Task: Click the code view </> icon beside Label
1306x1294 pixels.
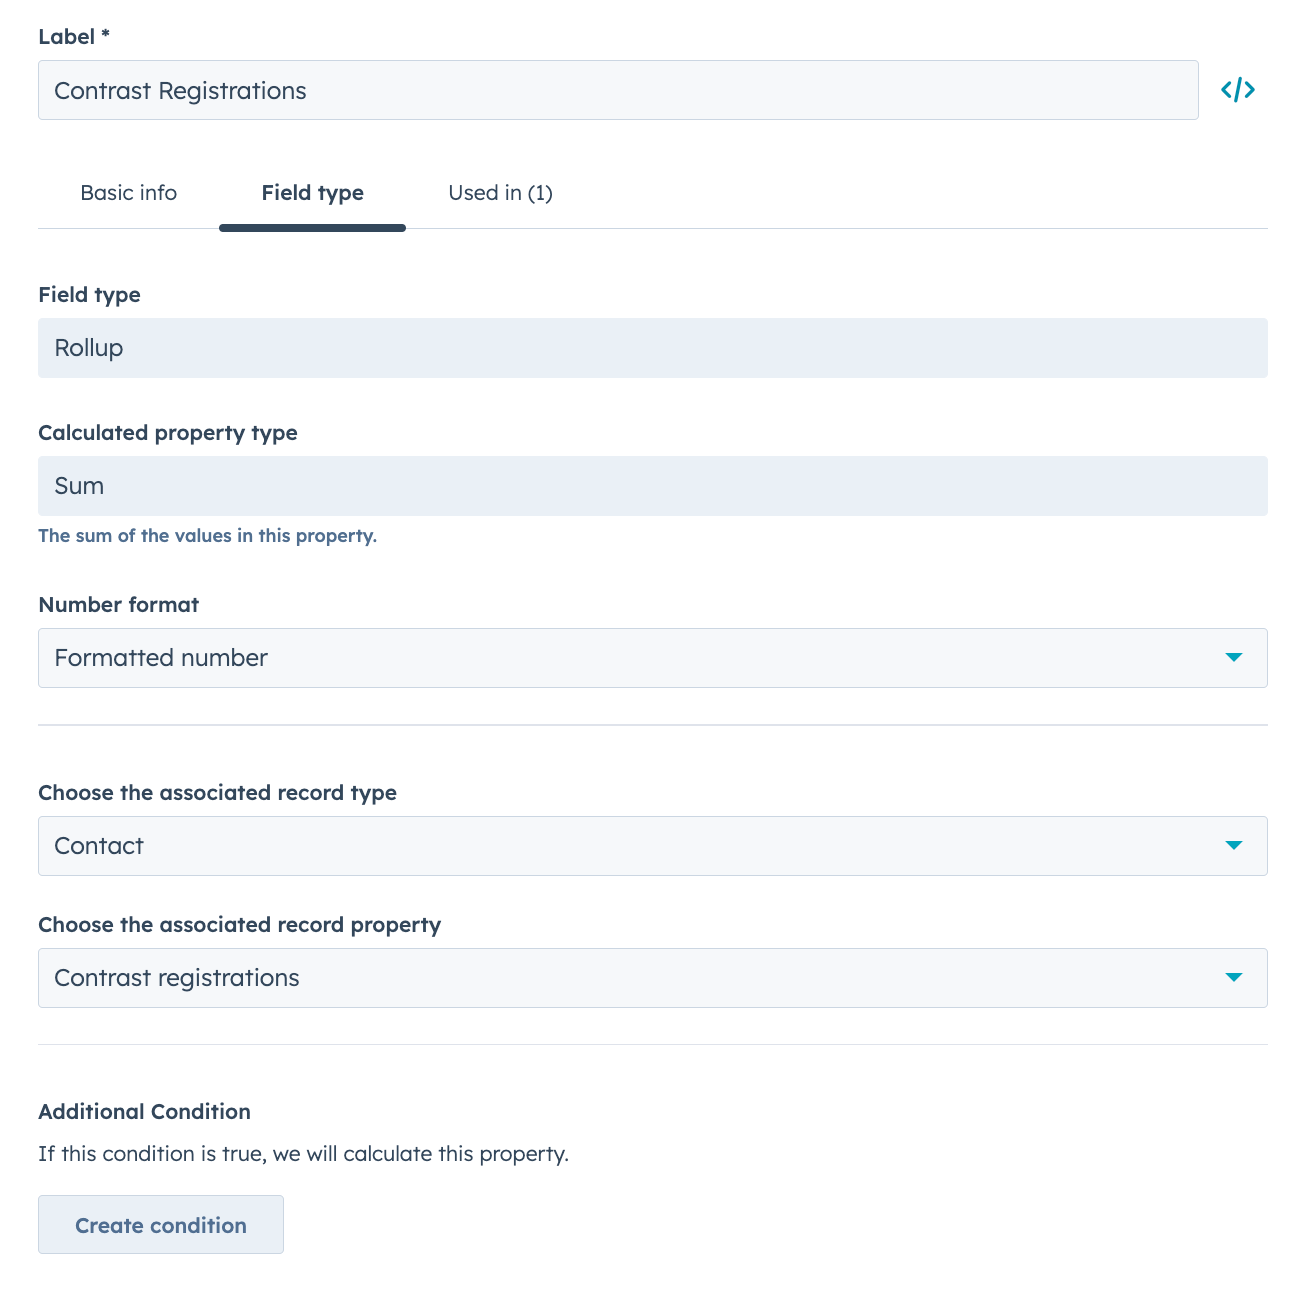Action: point(1237,89)
